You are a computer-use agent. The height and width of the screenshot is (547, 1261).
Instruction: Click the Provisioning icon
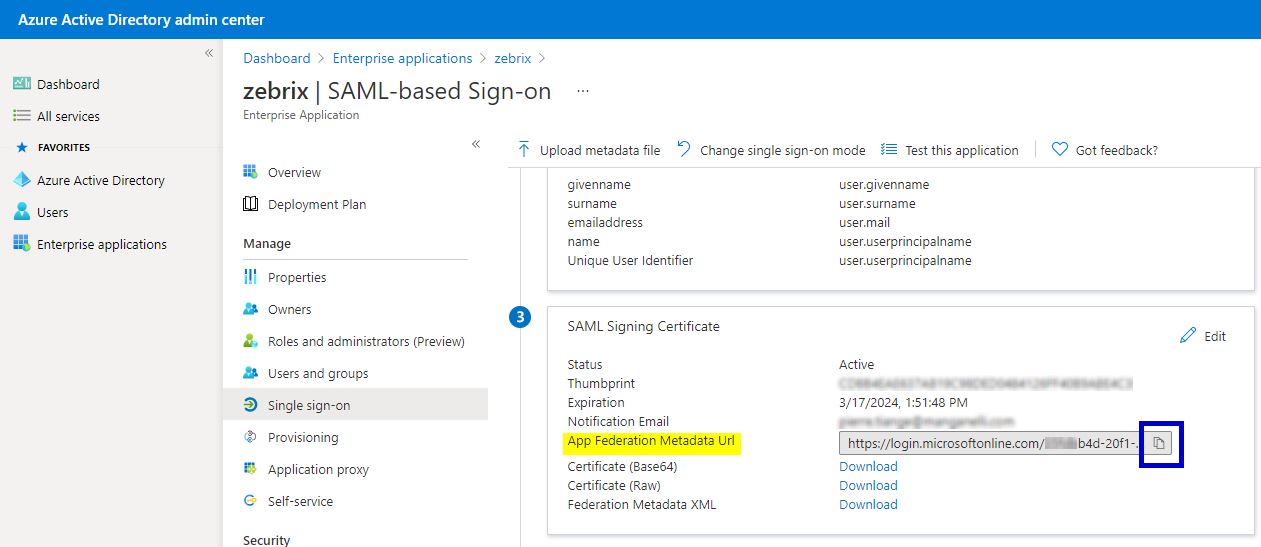pyautogui.click(x=250, y=437)
